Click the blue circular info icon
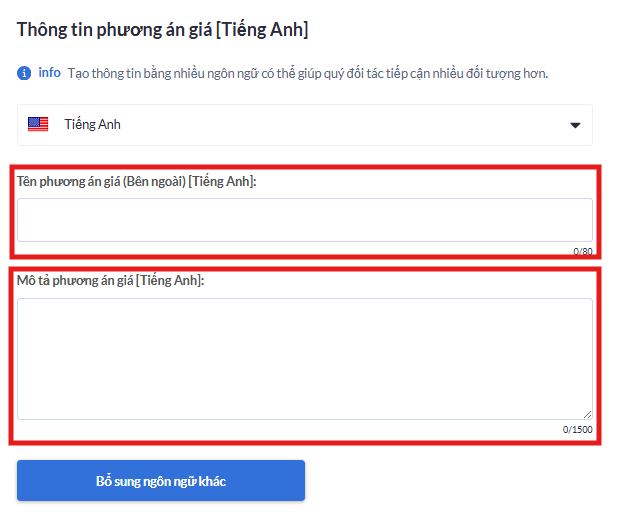This screenshot has width=621, height=512. click(24, 73)
